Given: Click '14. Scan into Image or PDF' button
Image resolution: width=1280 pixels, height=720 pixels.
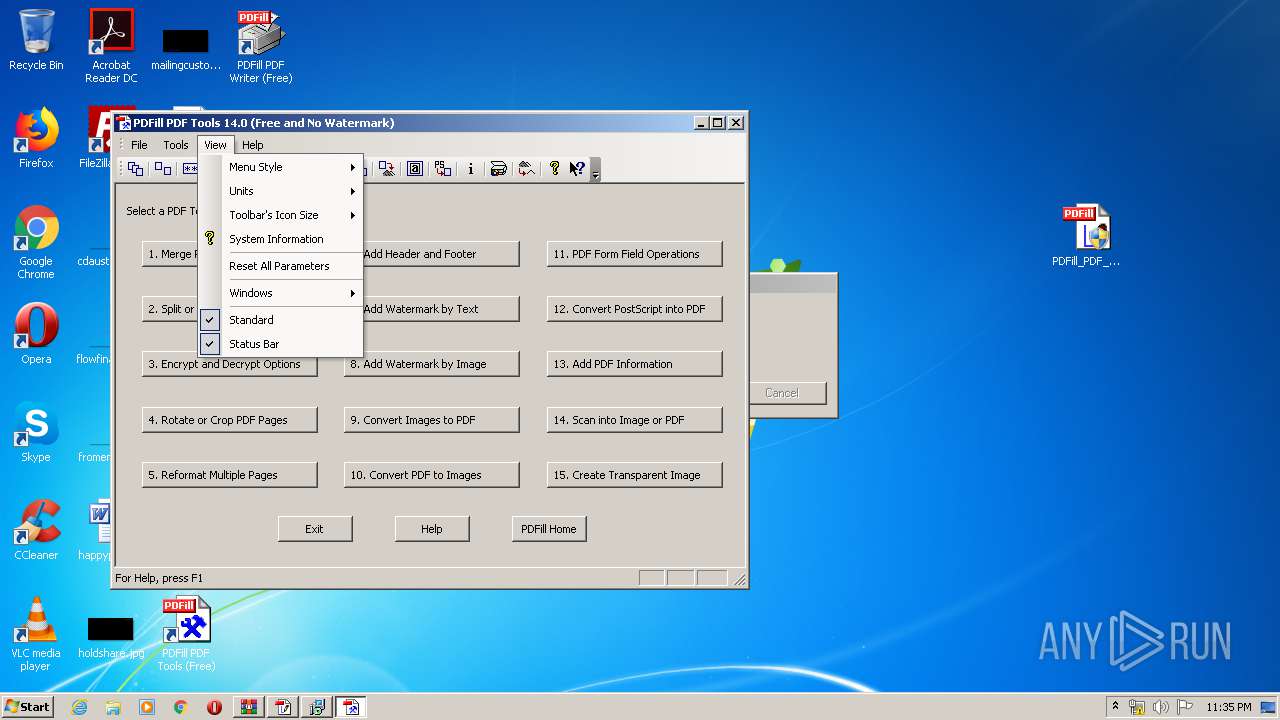Looking at the screenshot, I should click(635, 420).
